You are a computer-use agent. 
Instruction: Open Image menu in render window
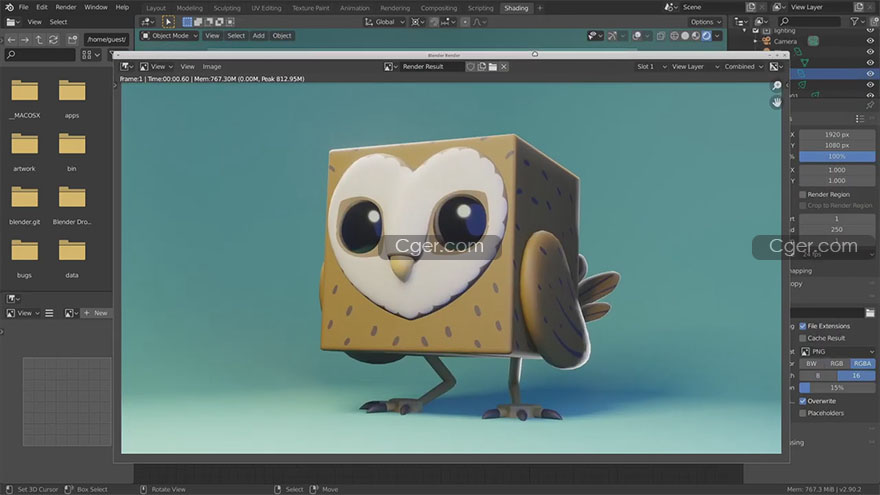(x=212, y=67)
